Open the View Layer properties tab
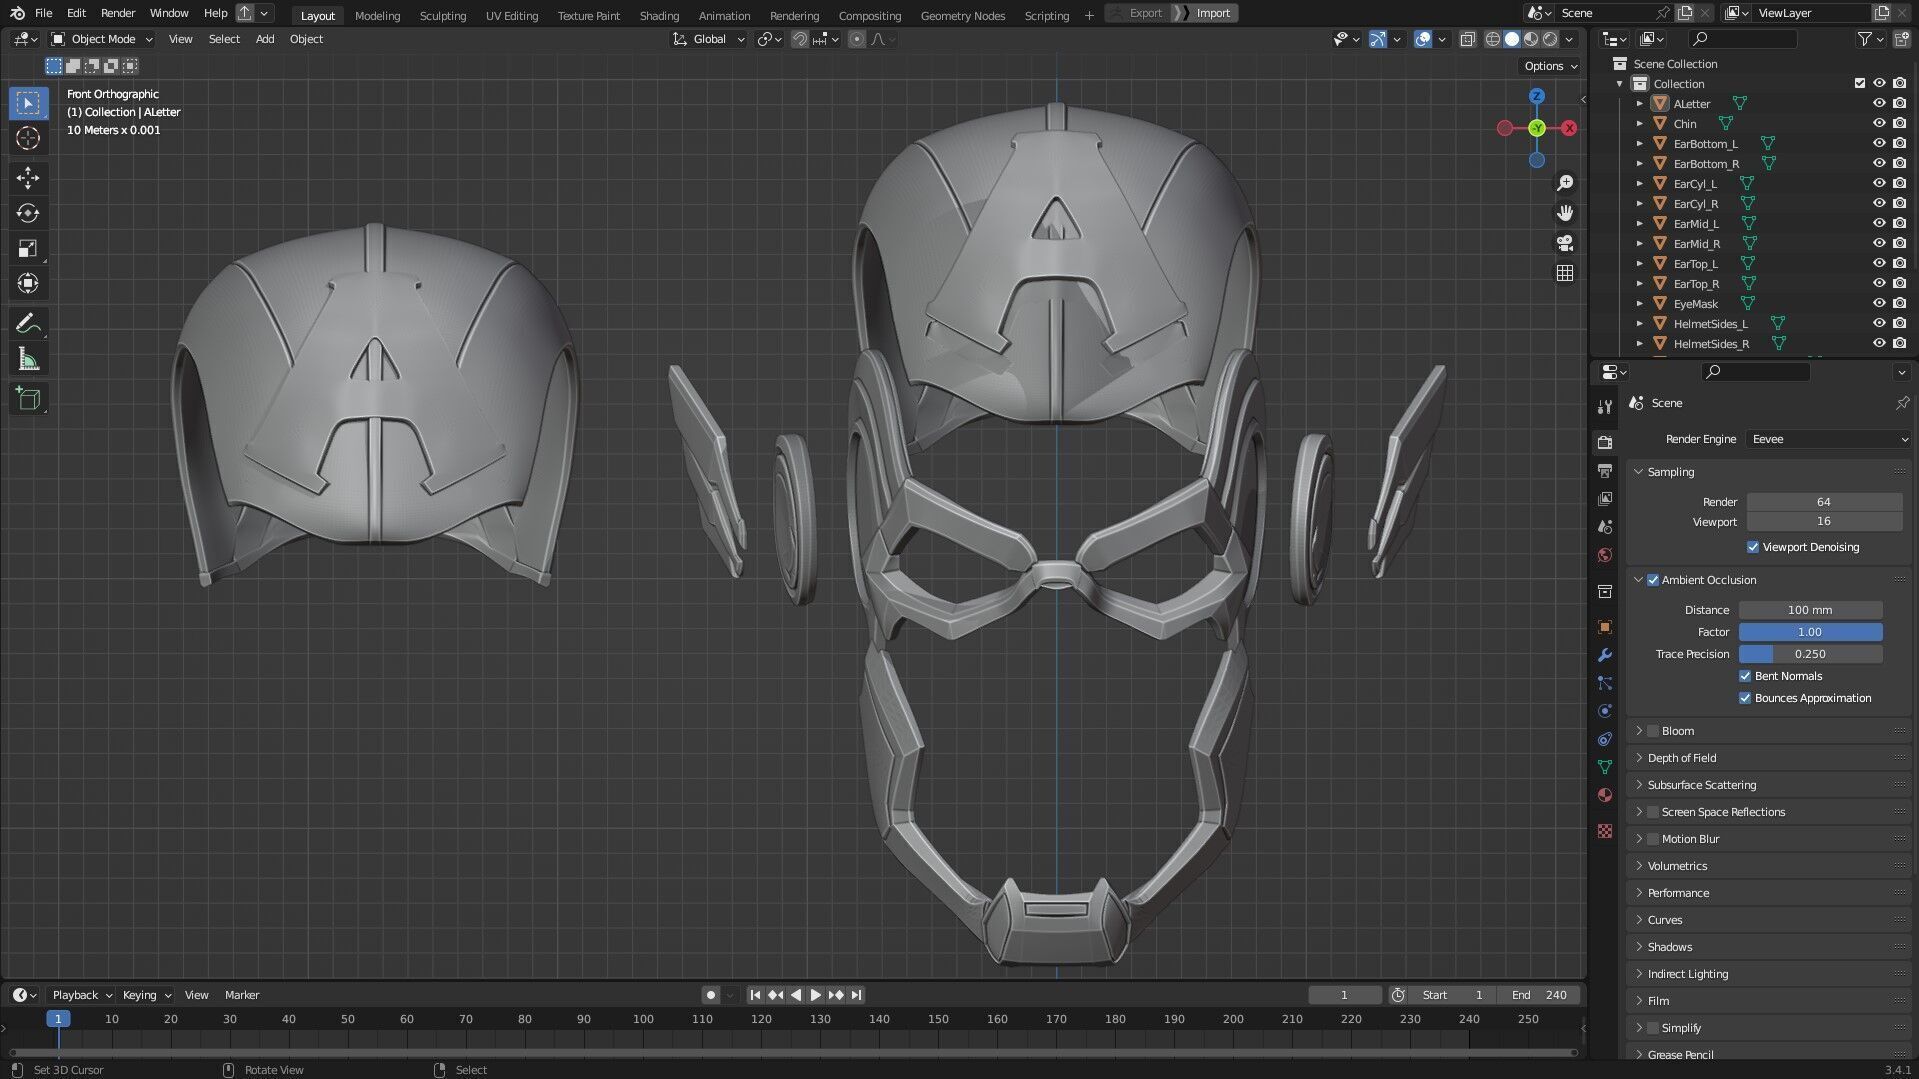This screenshot has width=1919, height=1079. [x=1605, y=498]
